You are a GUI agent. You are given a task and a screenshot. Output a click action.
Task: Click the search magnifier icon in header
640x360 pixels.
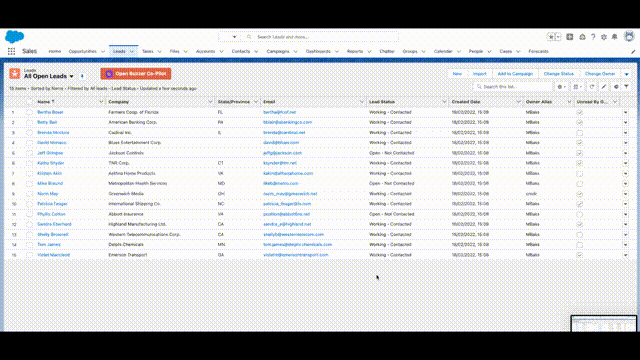[x=249, y=37]
